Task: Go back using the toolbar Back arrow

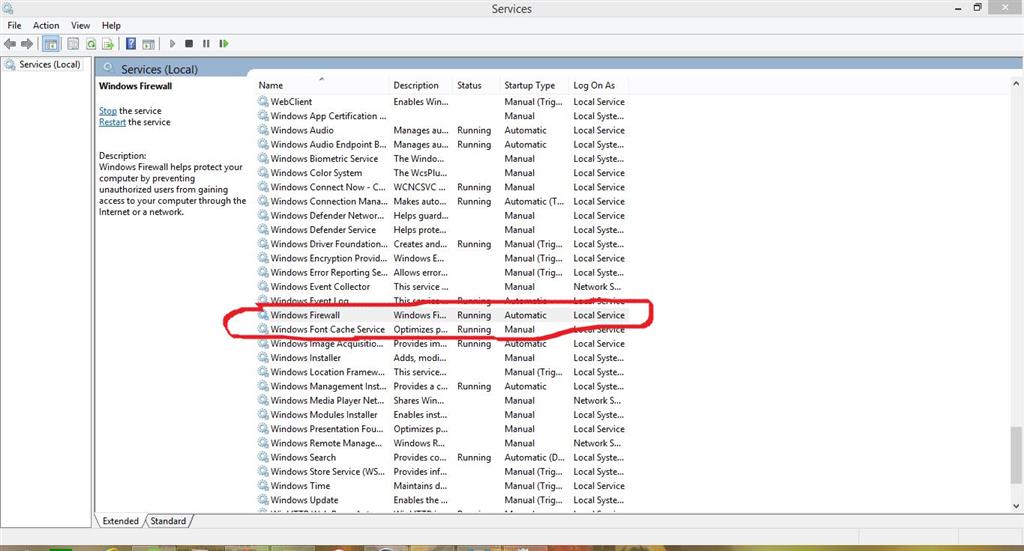Action: click(10, 44)
